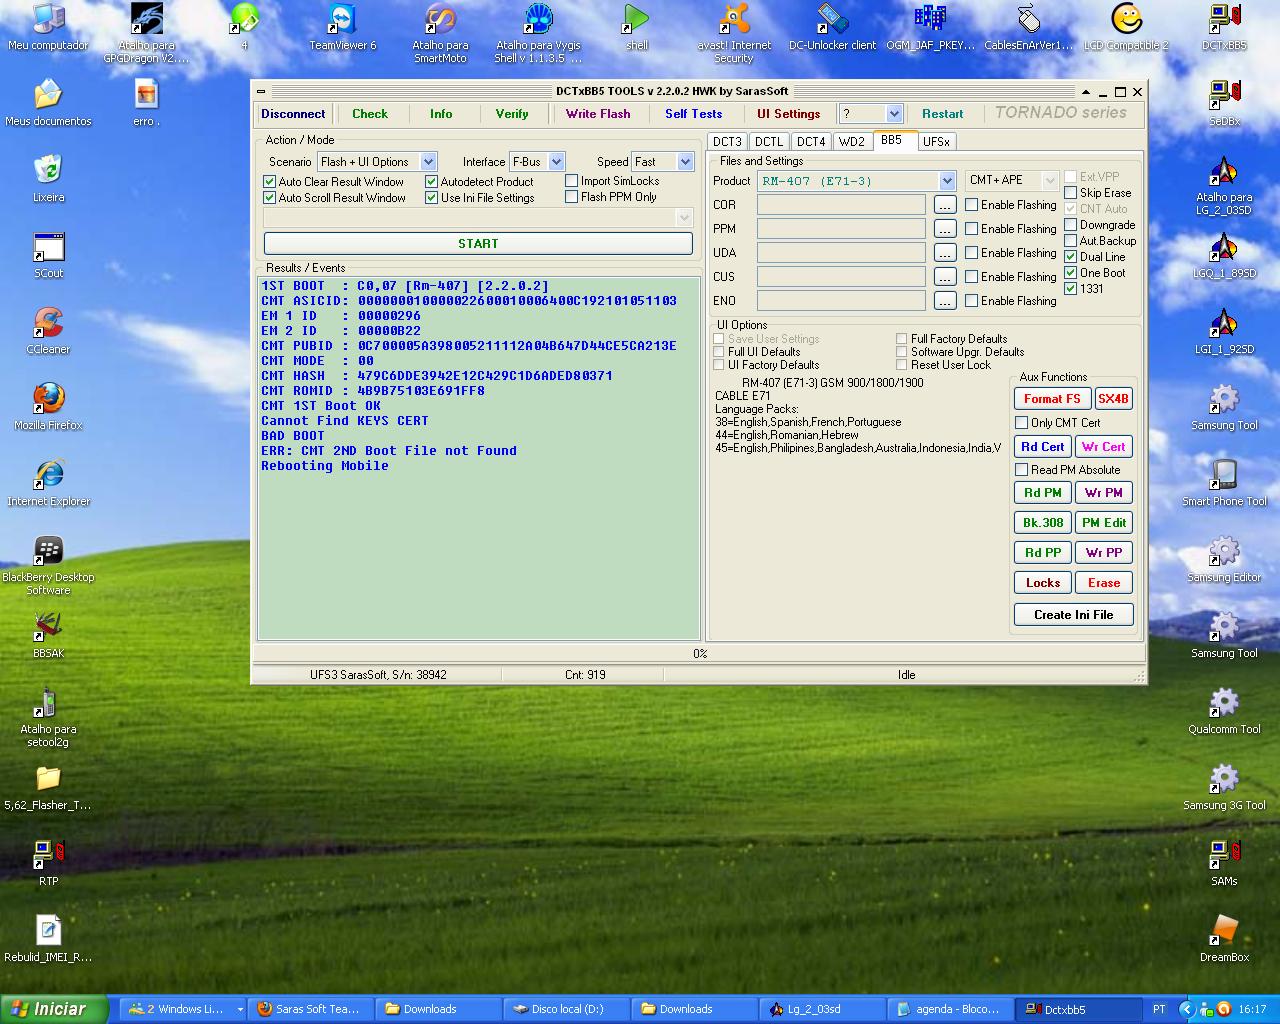The height and width of the screenshot is (1024, 1280).
Task: Open Samsung 3G Tool icon
Action: point(1224,787)
